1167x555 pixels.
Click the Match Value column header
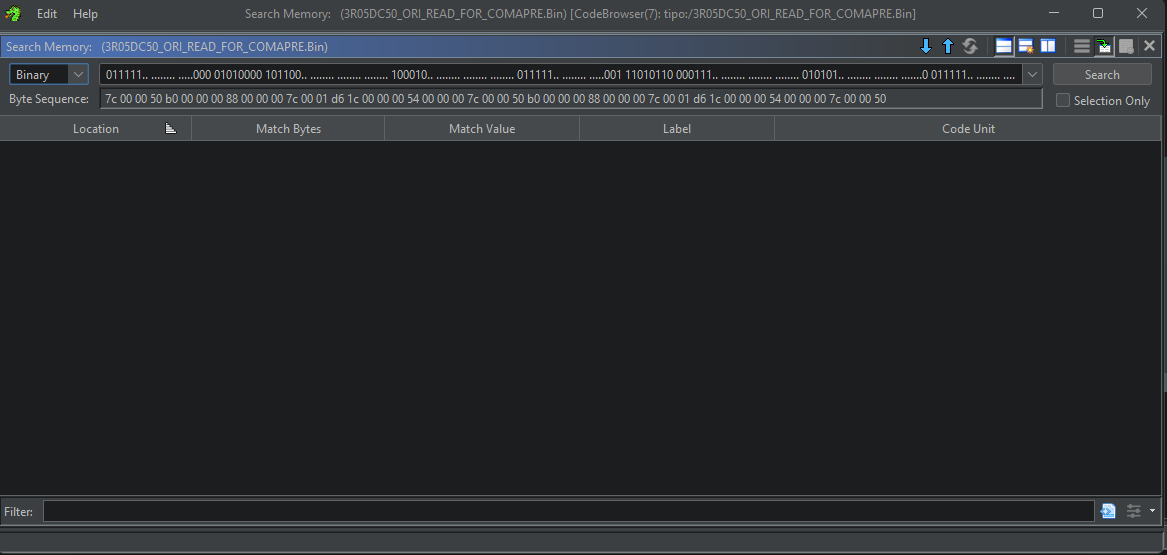click(x=482, y=129)
